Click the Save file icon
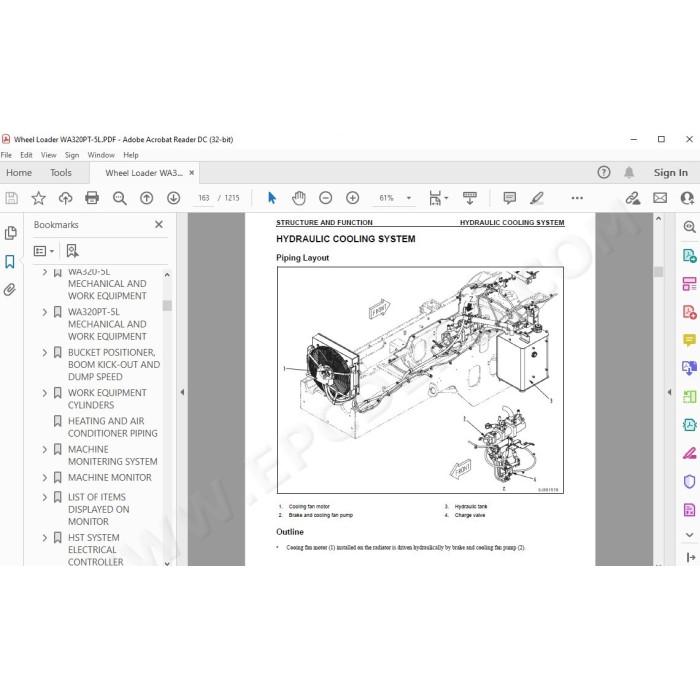 pyautogui.click(x=12, y=198)
